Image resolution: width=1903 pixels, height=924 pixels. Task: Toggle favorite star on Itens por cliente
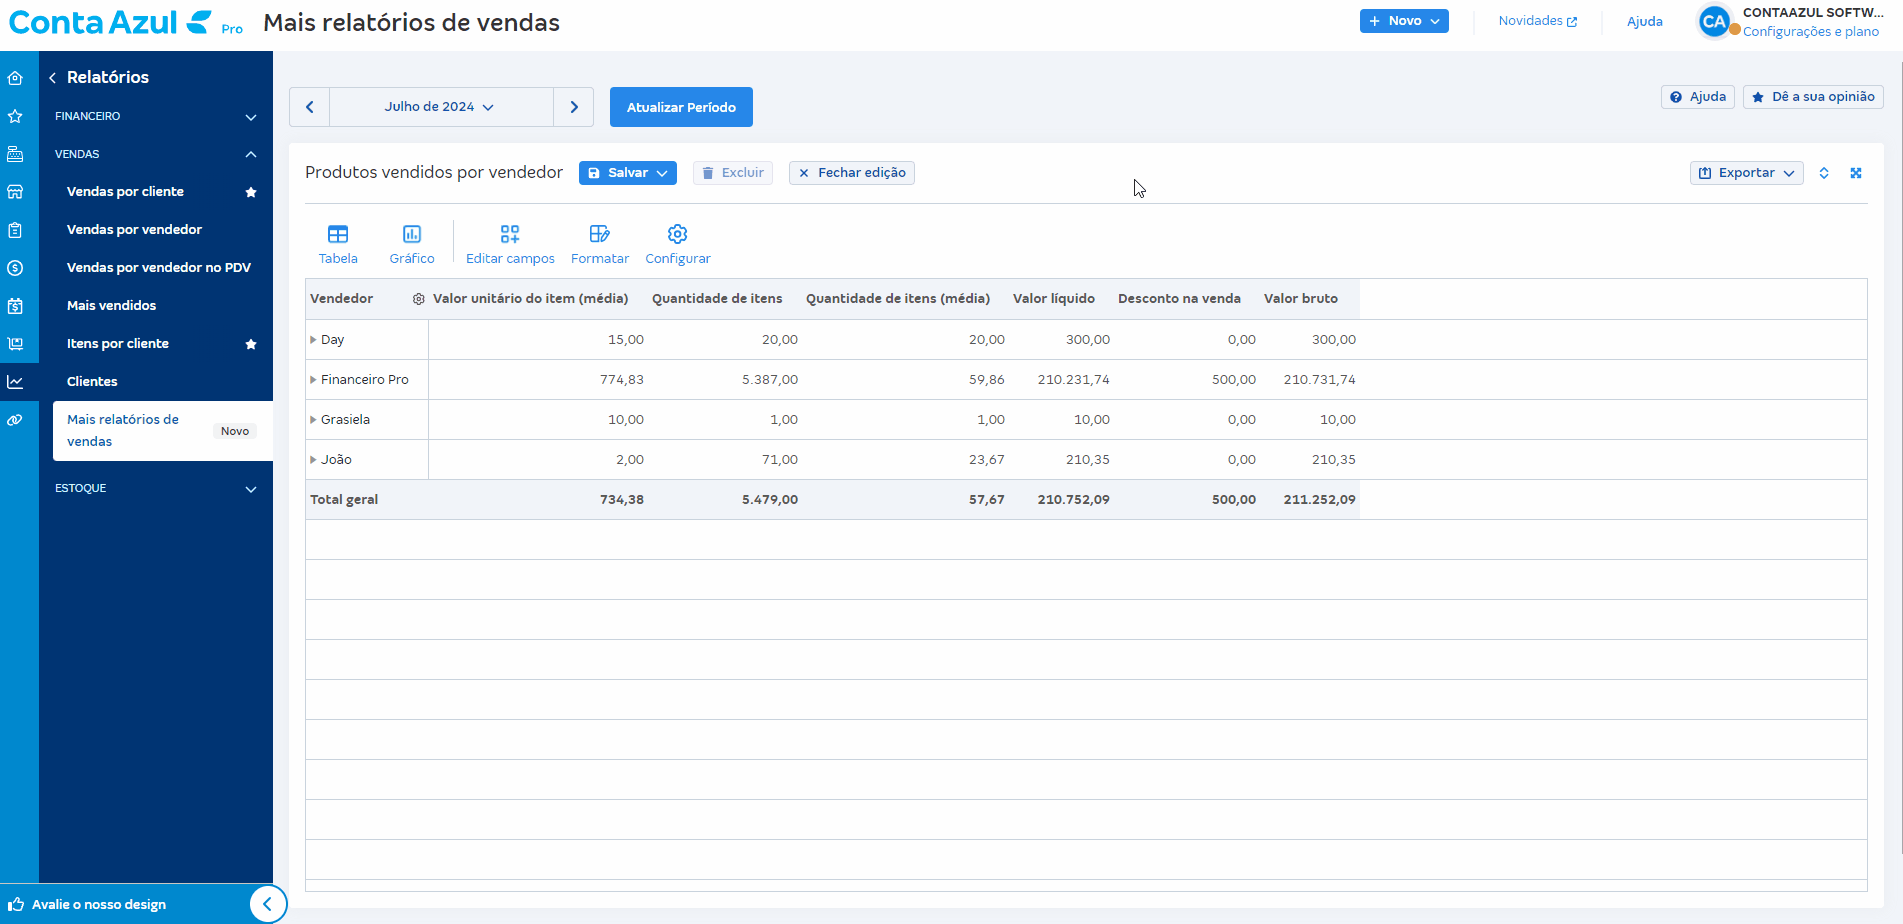point(251,344)
